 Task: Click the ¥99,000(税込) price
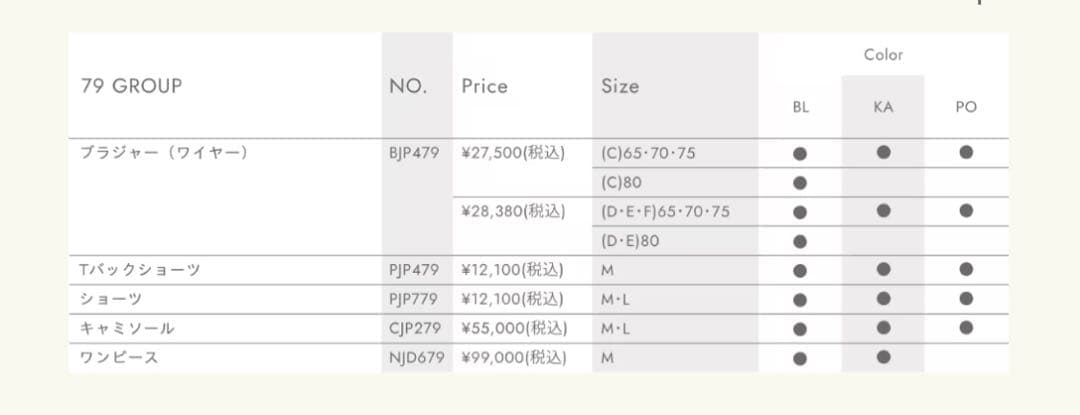513,357
